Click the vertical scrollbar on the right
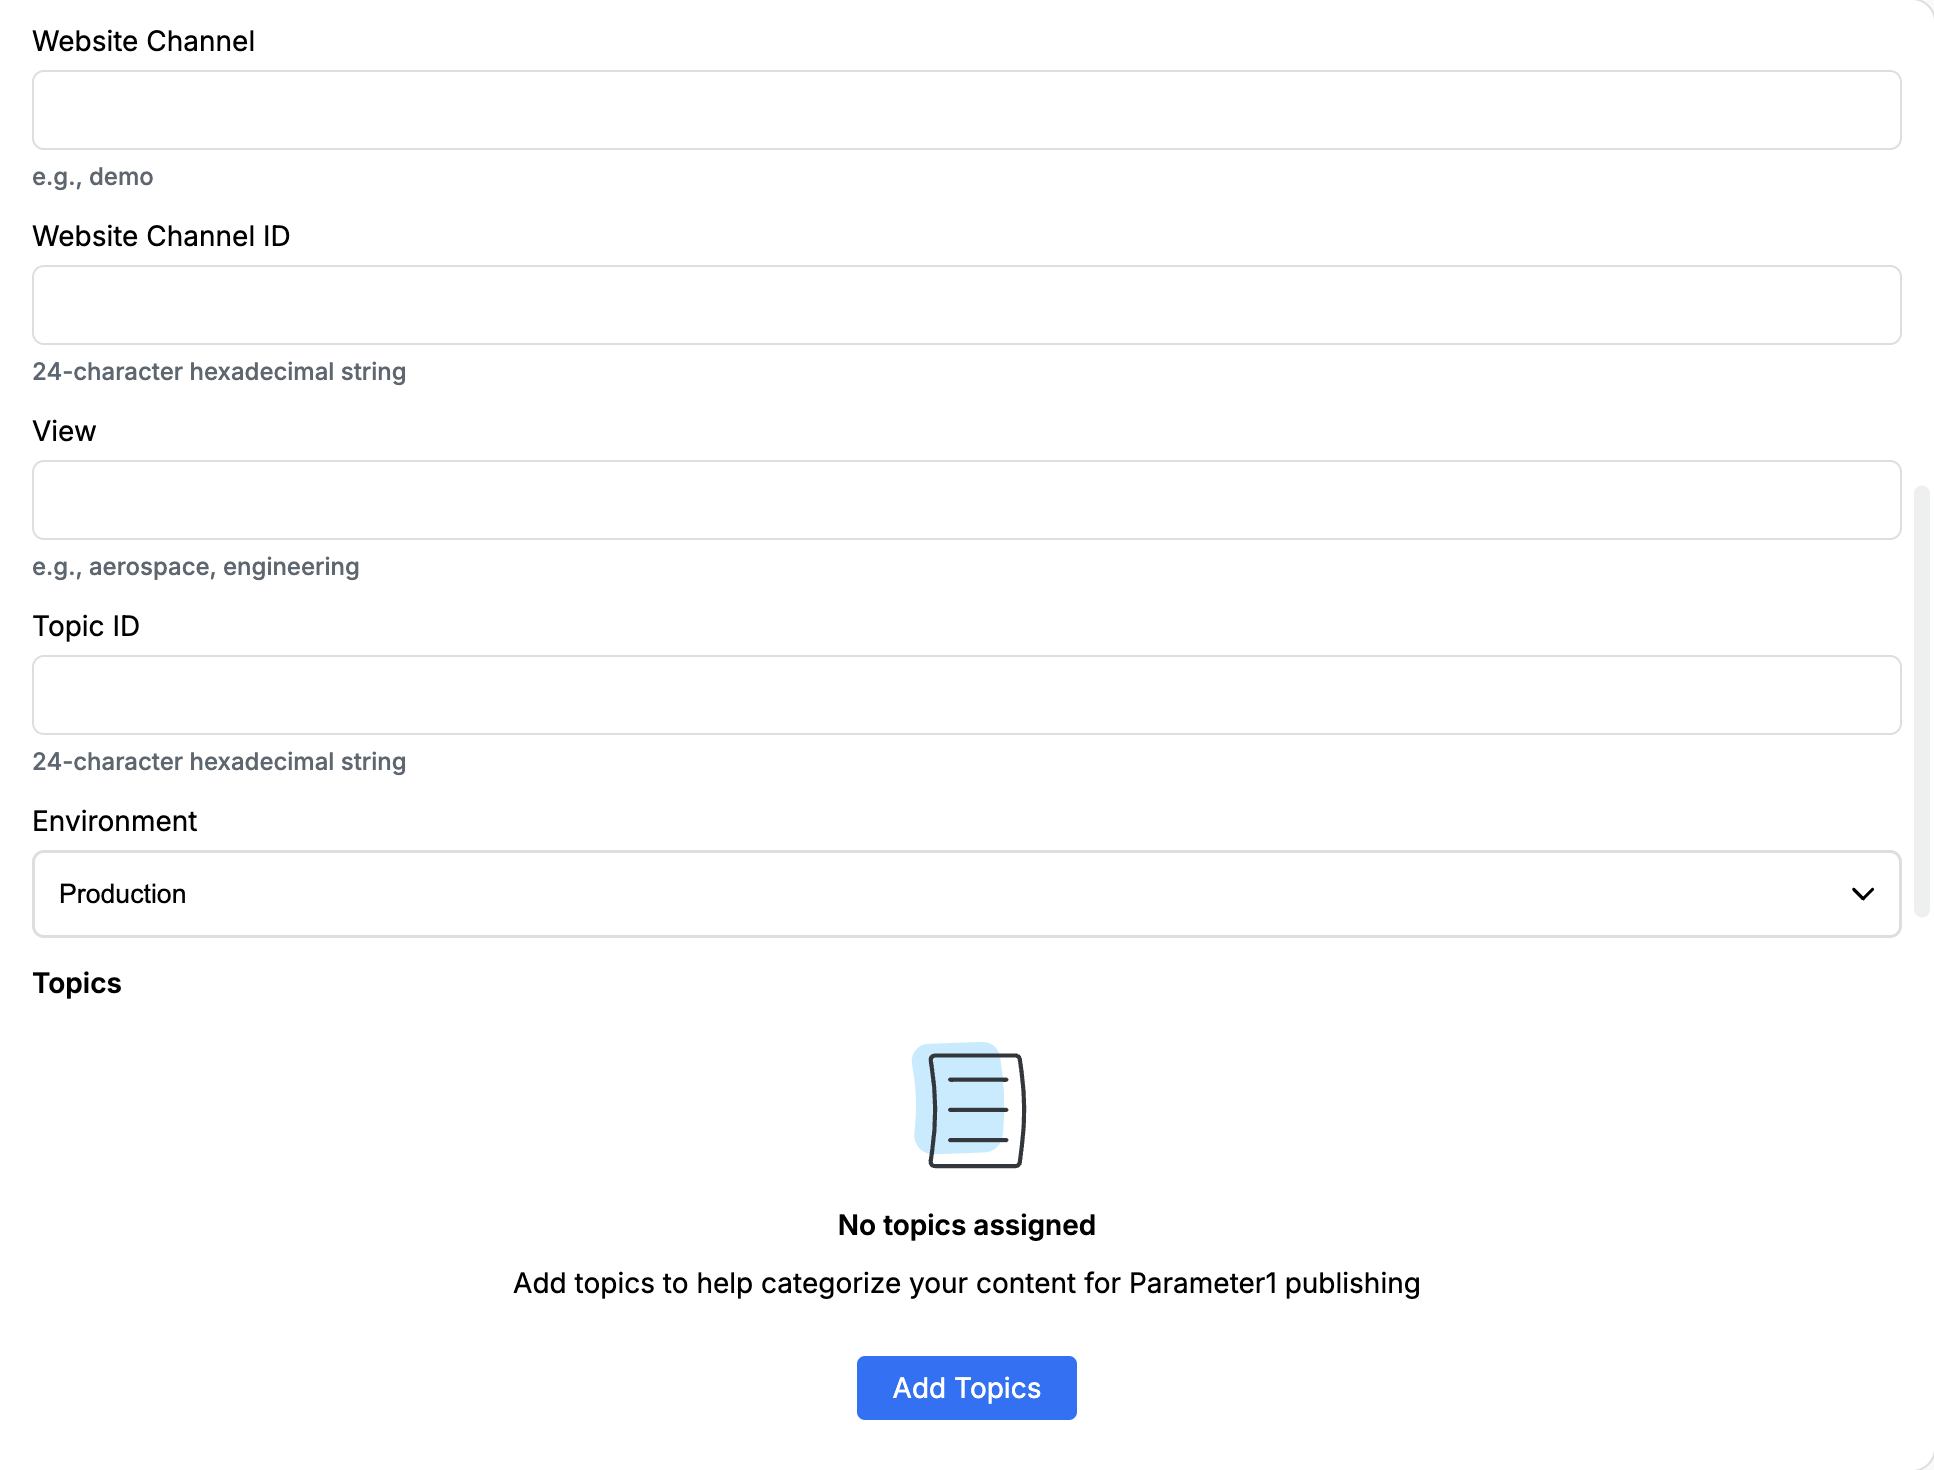The height and width of the screenshot is (1470, 1934). coord(1921,700)
